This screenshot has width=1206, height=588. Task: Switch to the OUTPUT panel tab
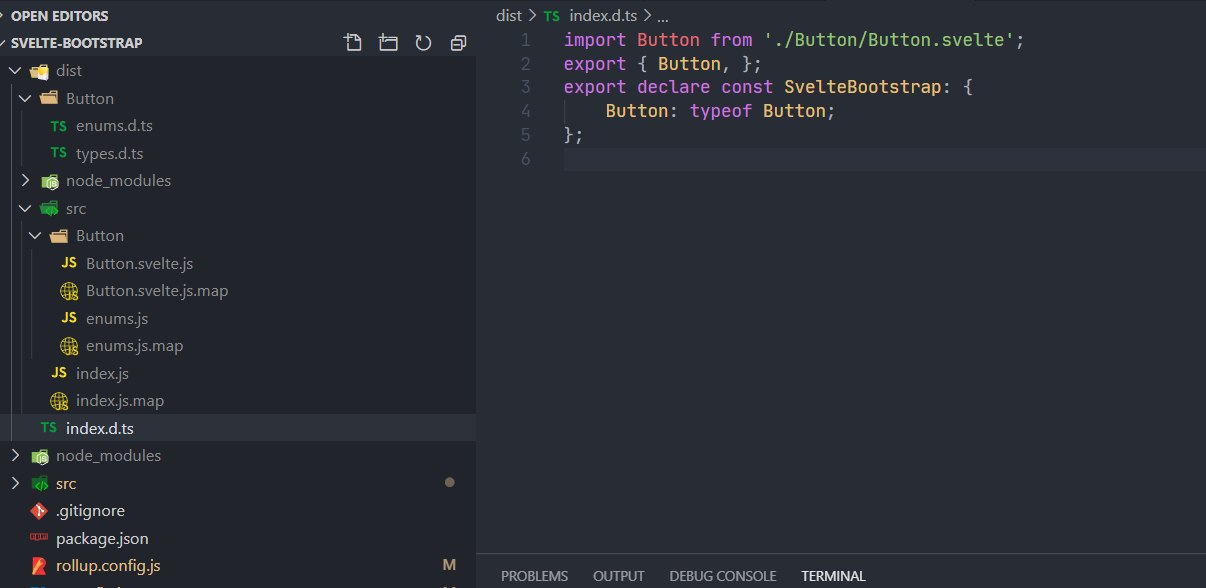619,576
